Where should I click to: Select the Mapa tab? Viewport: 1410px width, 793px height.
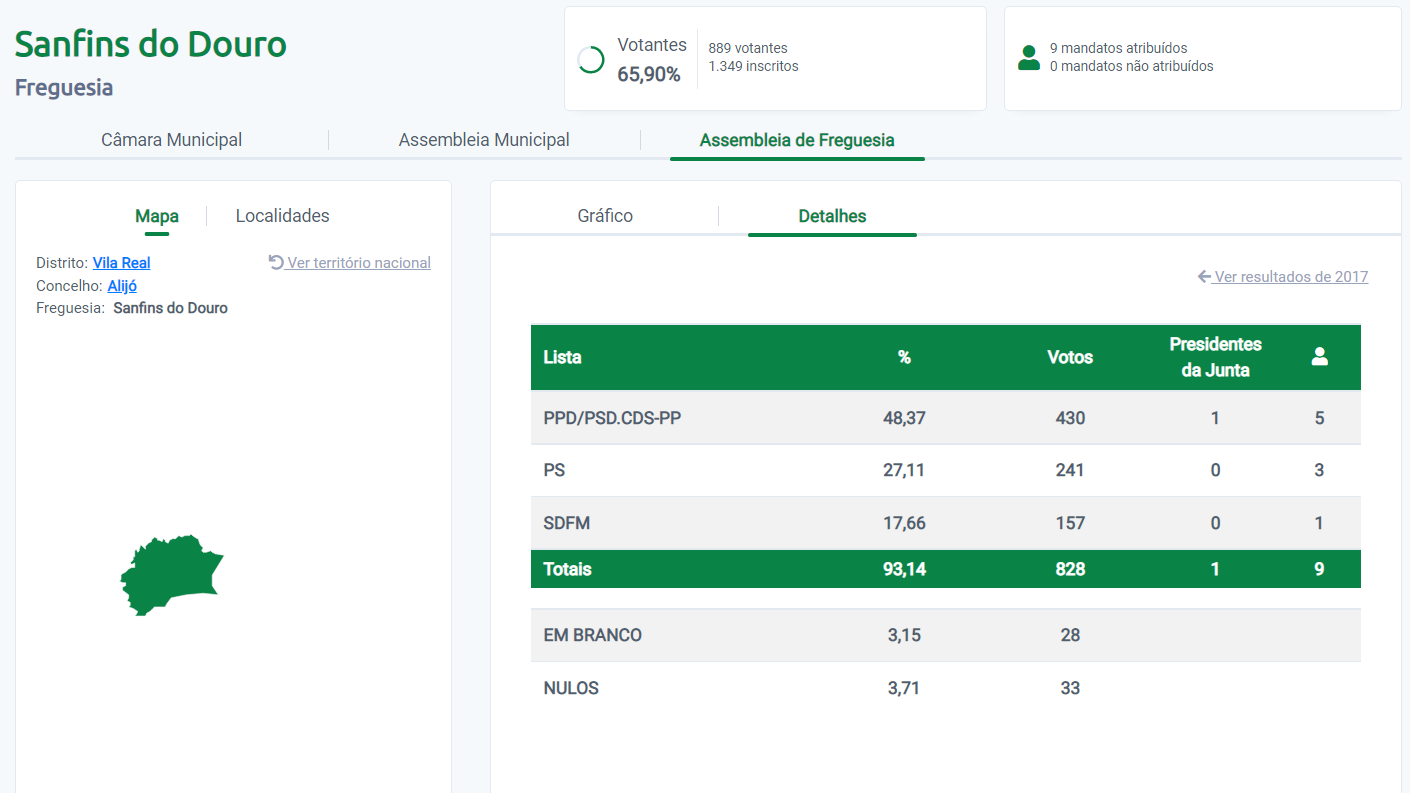click(157, 216)
